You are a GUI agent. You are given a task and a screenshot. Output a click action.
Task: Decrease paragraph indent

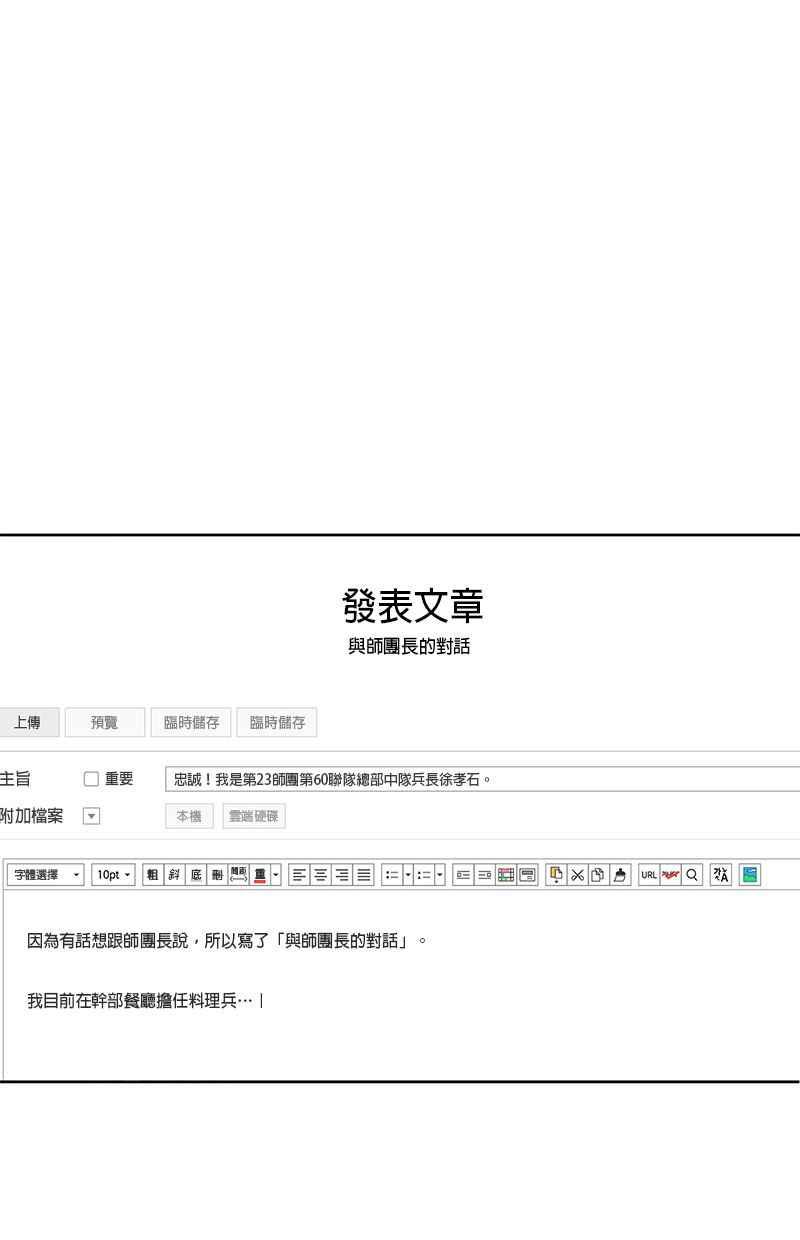[x=463, y=875]
